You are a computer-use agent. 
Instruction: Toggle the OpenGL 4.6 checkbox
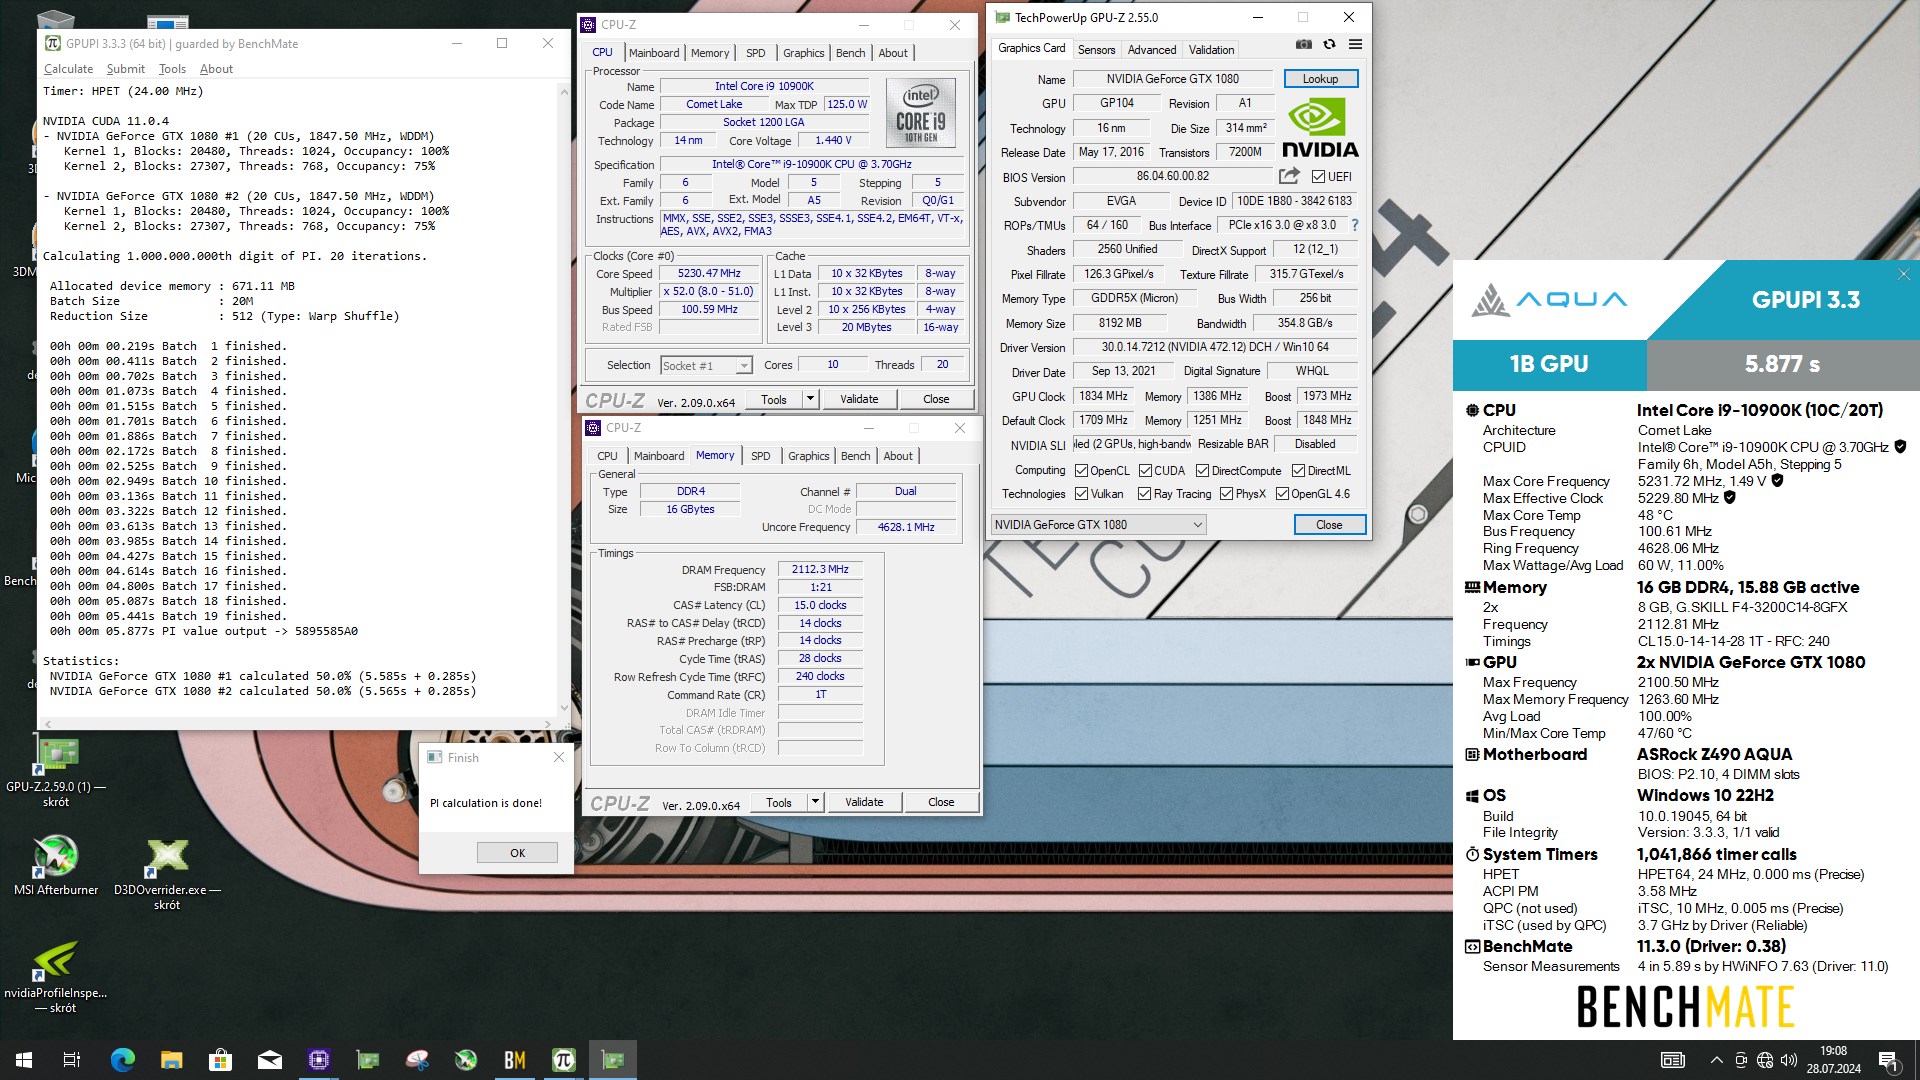coord(1282,494)
